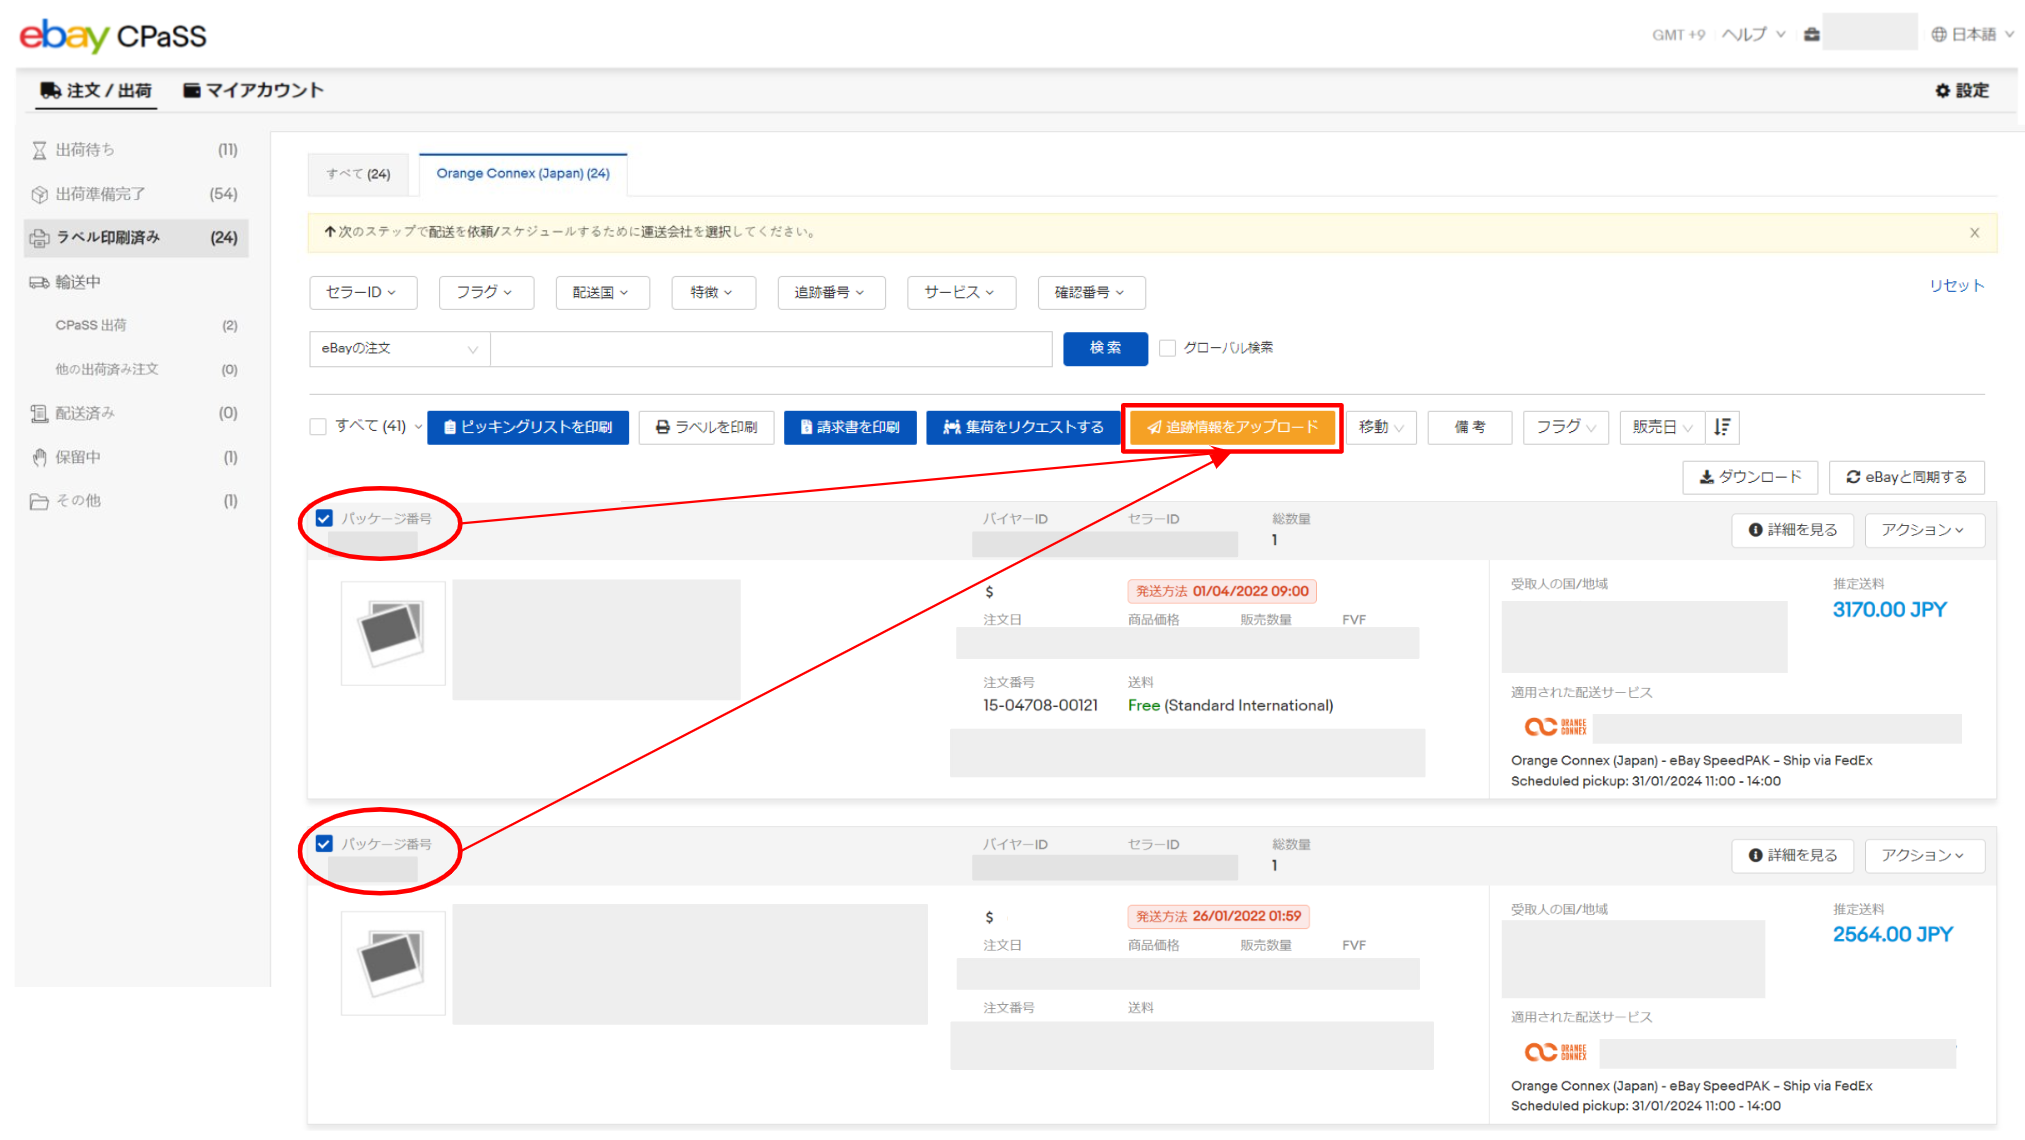Viewport: 2025px width, 1140px height.
Task: Enable the グローバル検索 checkbox
Action: point(1167,348)
